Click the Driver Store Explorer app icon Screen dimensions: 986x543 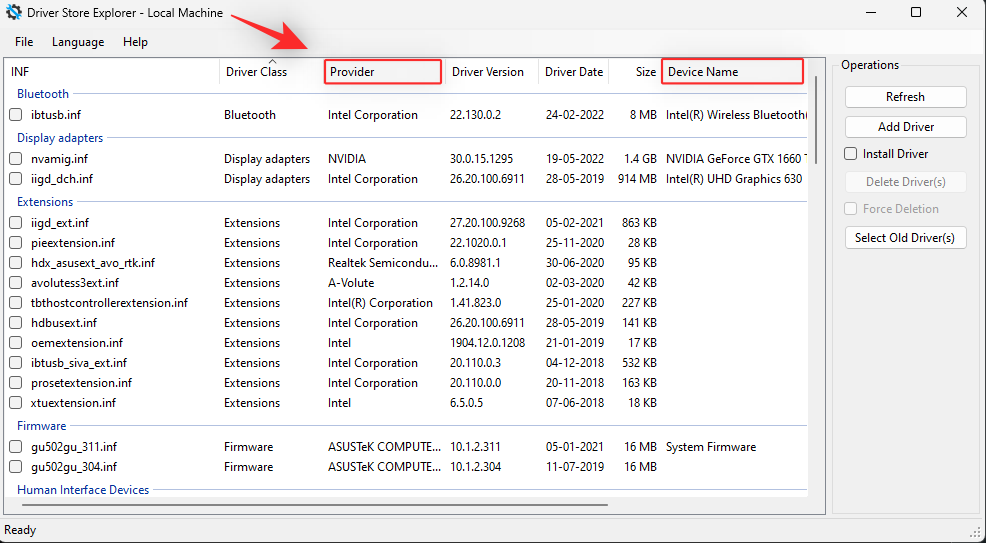tap(14, 13)
